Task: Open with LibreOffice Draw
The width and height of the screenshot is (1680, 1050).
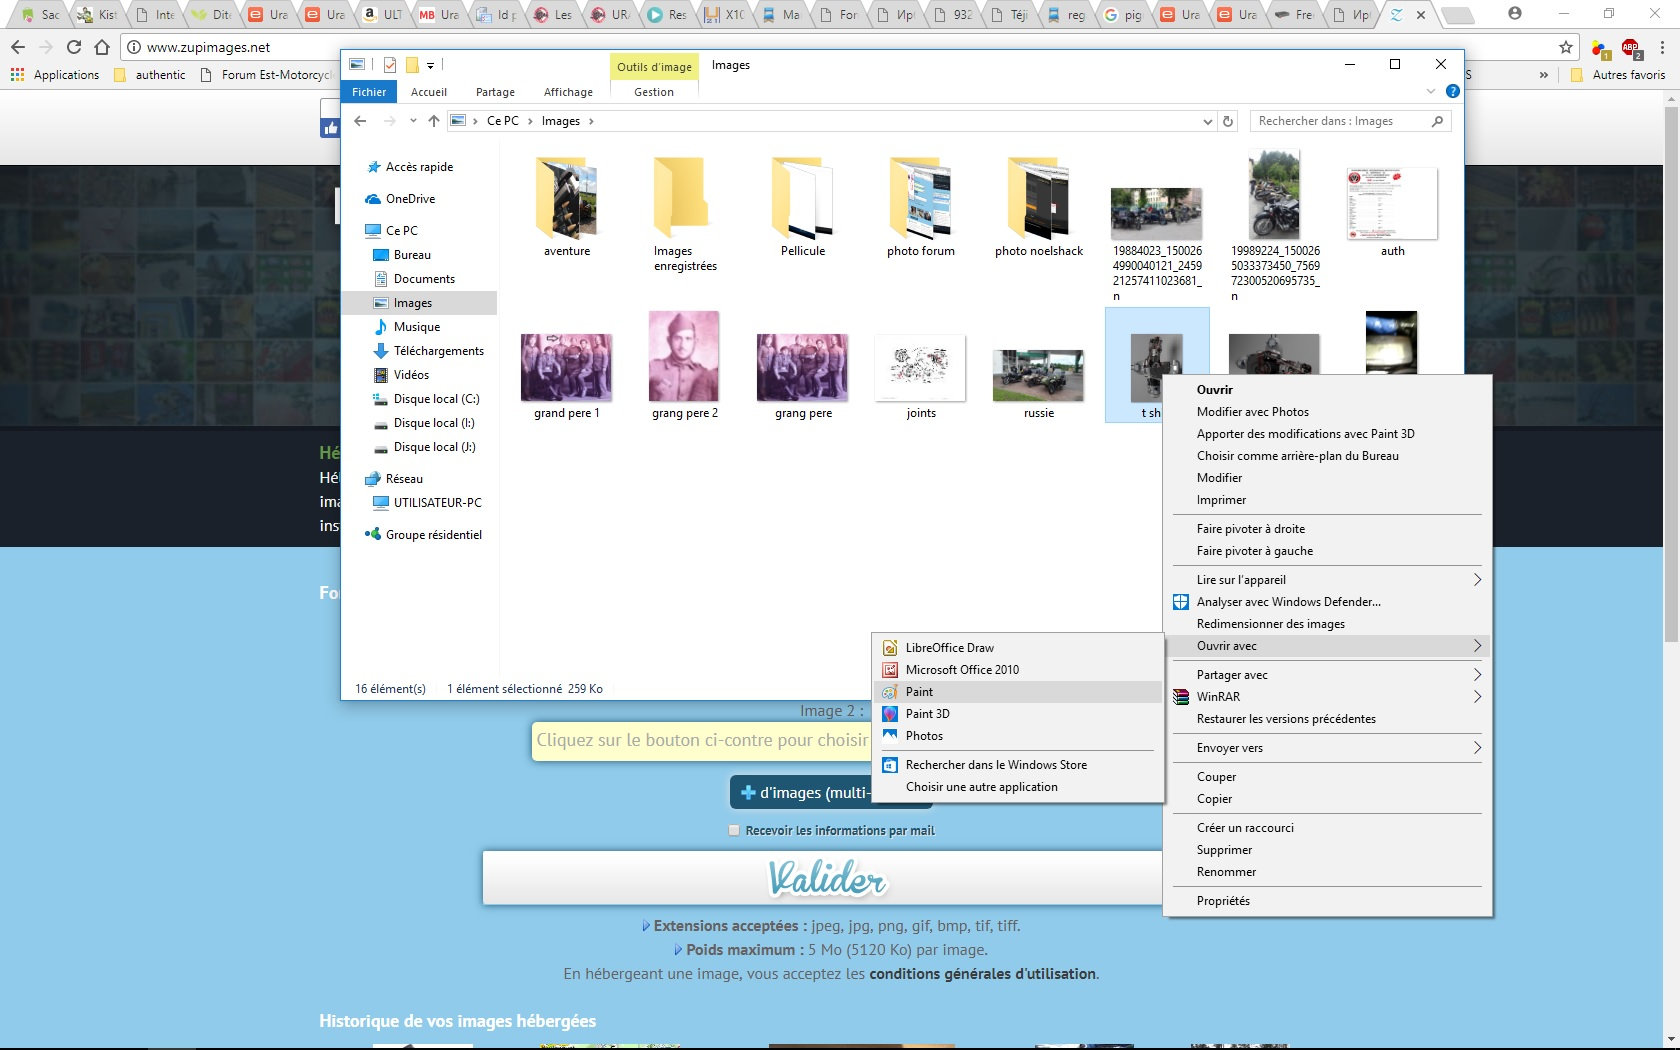Action: point(1018,648)
